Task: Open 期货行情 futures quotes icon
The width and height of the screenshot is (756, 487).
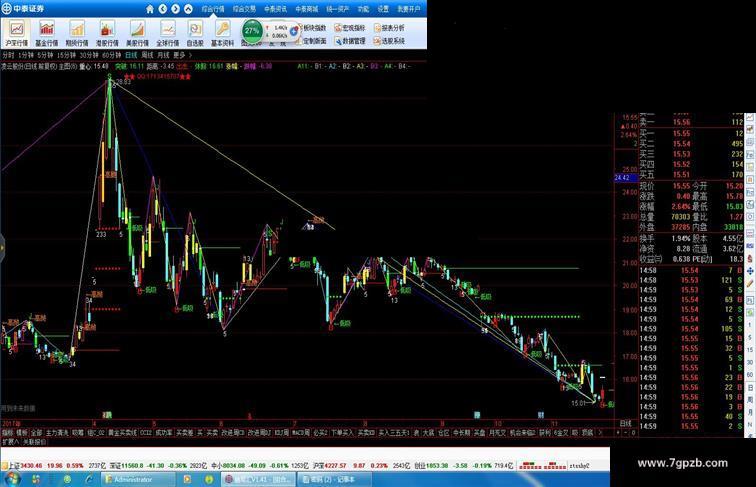Action: (x=77, y=33)
